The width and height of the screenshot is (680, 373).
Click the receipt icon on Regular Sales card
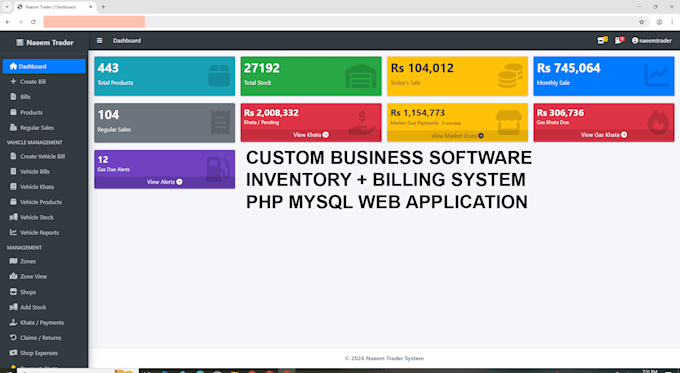[220, 123]
